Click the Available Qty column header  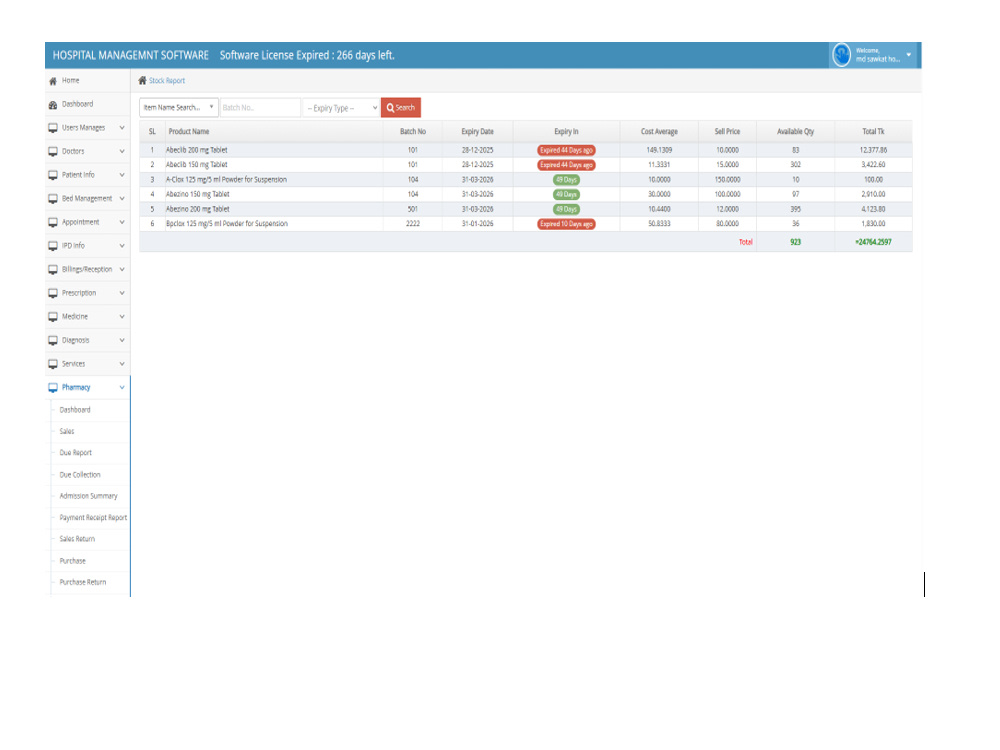[795, 132]
